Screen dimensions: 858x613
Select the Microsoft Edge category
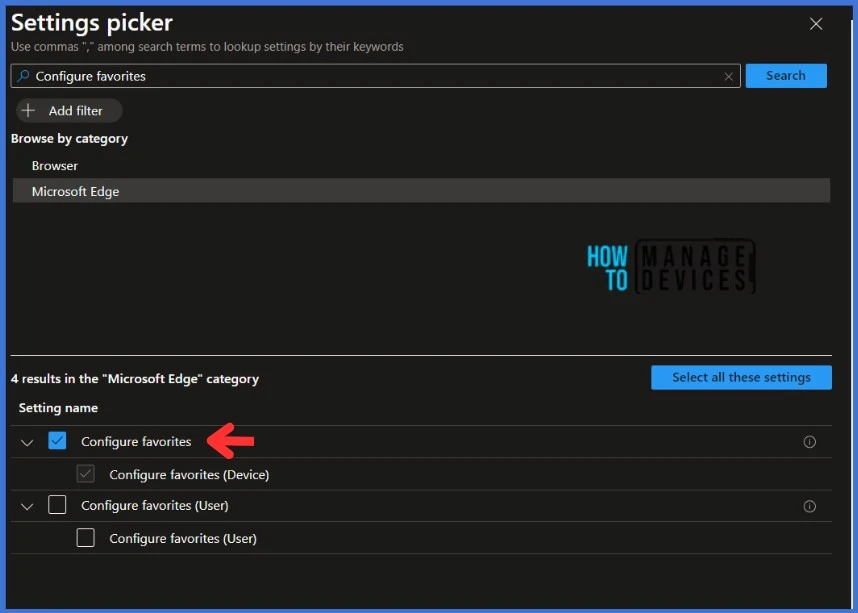421,191
